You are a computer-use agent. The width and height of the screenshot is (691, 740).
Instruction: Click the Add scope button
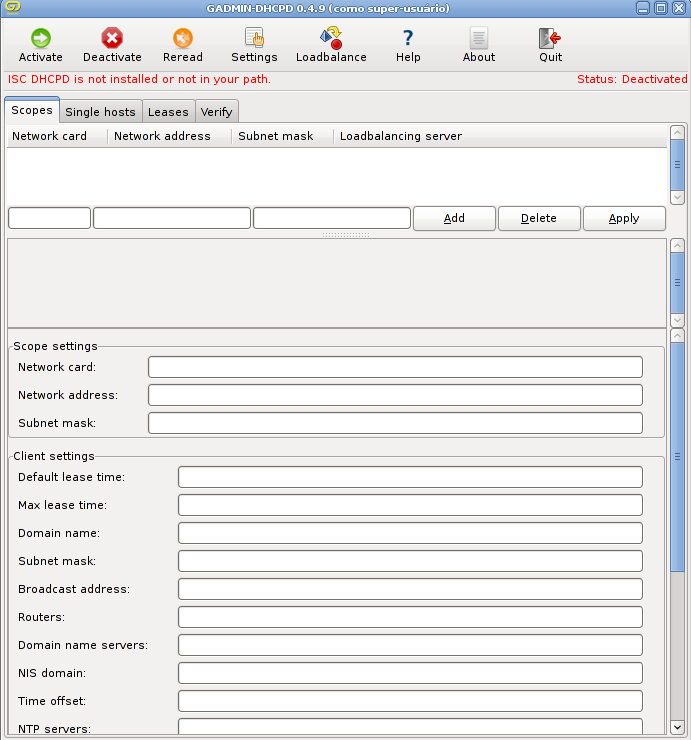454,218
